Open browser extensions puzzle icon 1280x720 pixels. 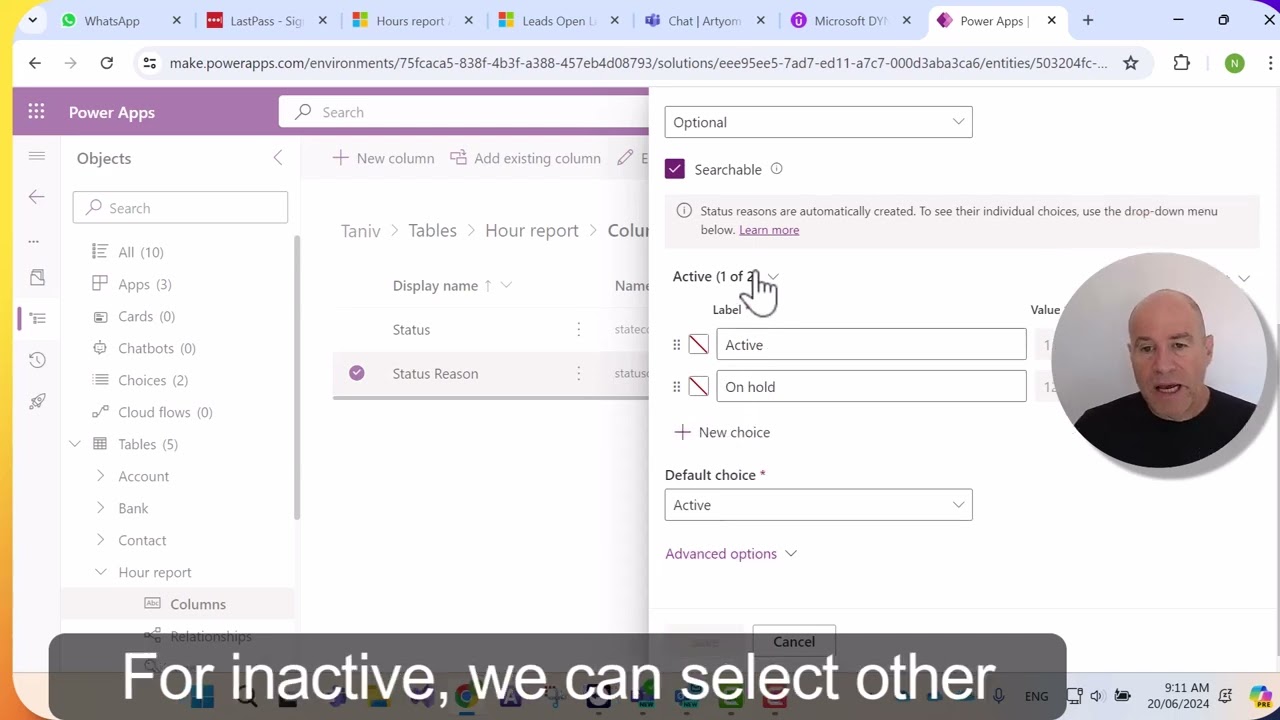[1182, 63]
